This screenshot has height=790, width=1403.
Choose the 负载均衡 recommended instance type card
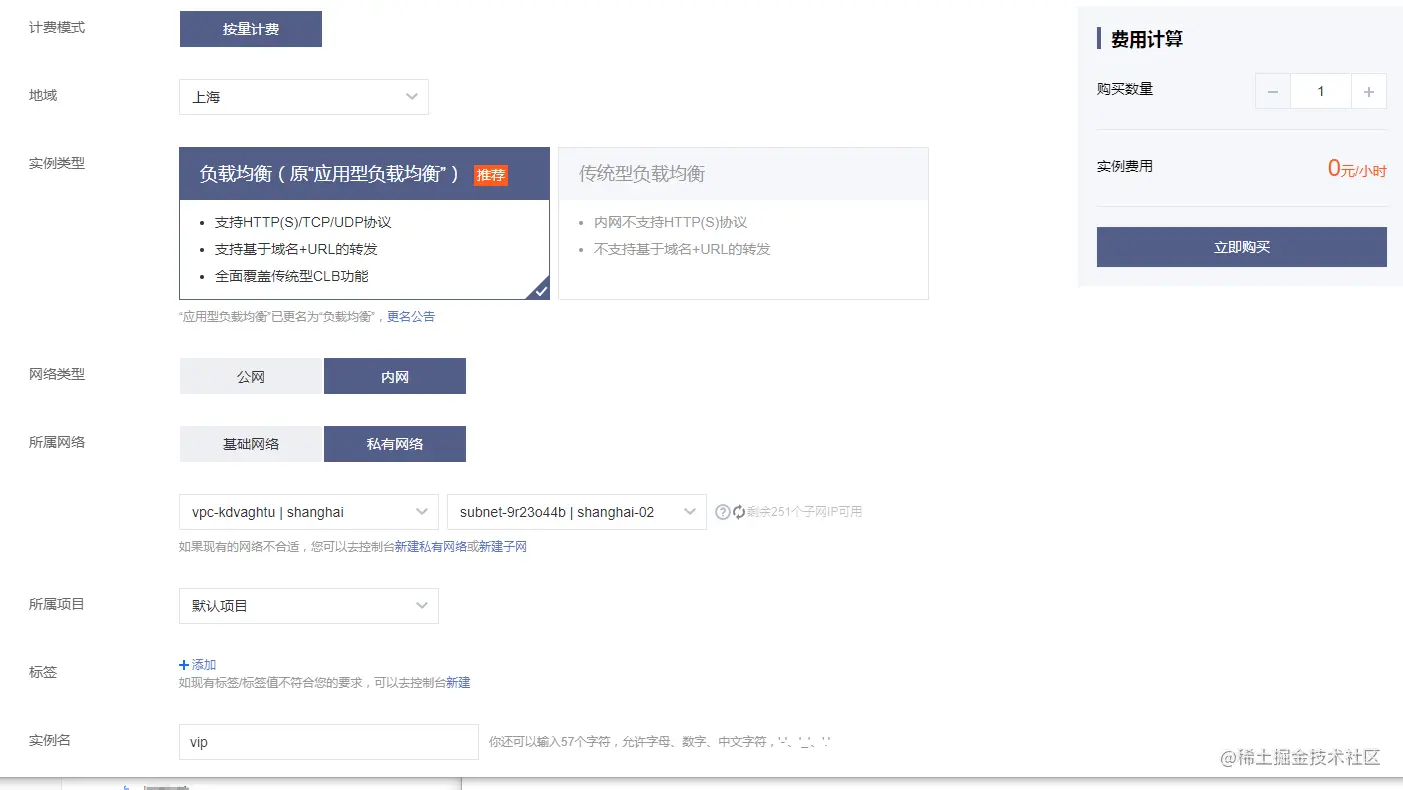click(364, 223)
